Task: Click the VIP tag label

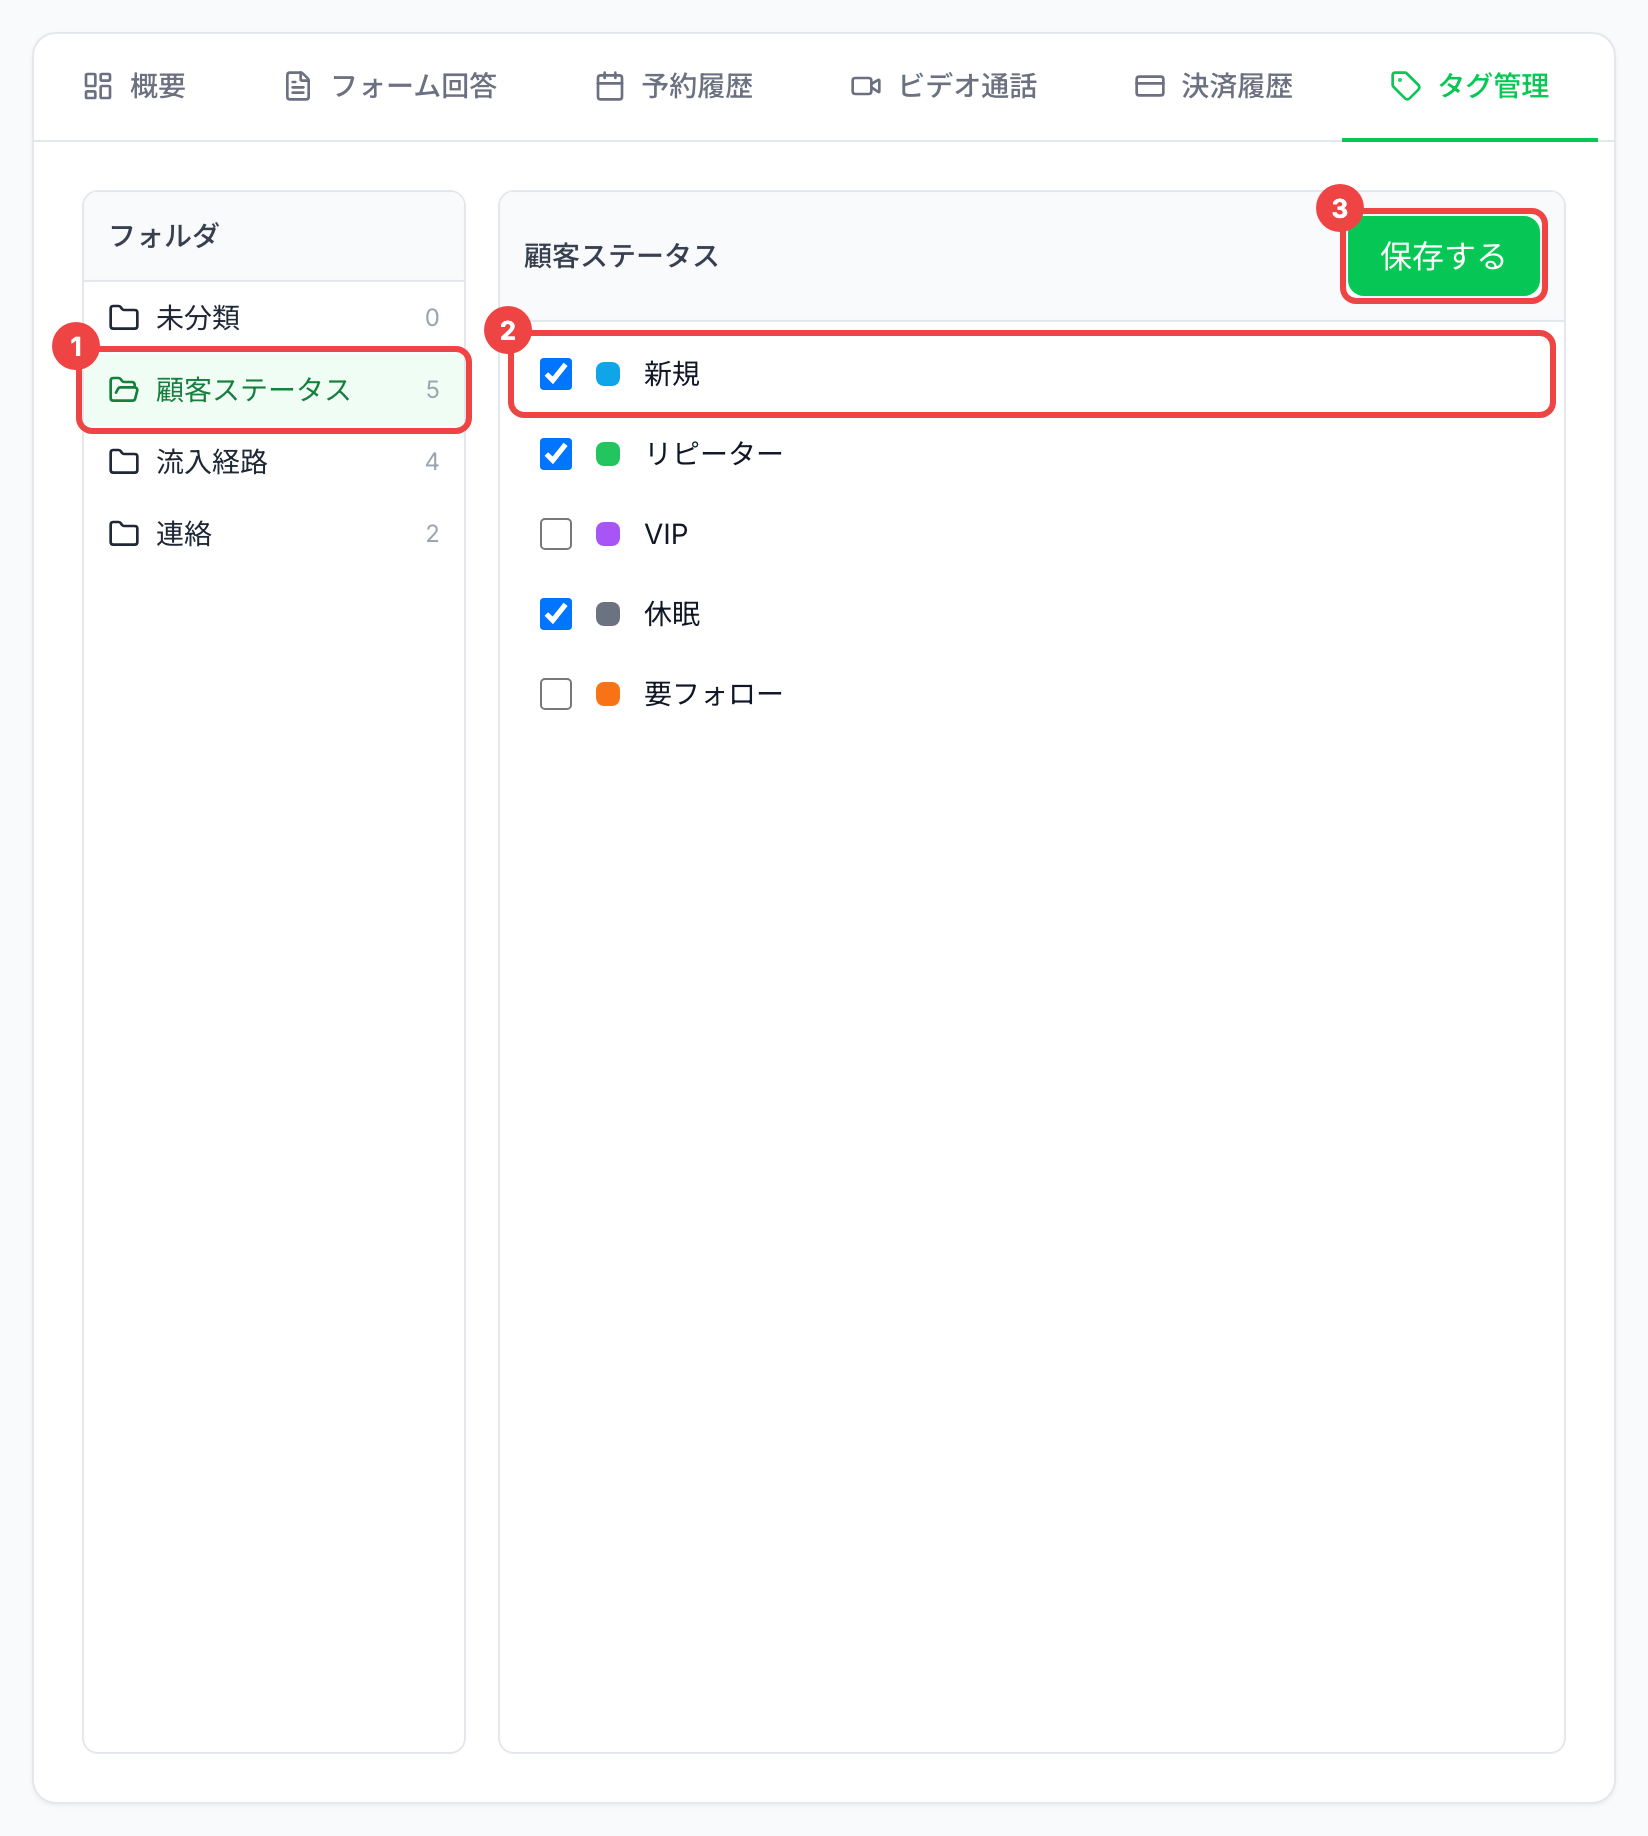Action: coord(666,534)
